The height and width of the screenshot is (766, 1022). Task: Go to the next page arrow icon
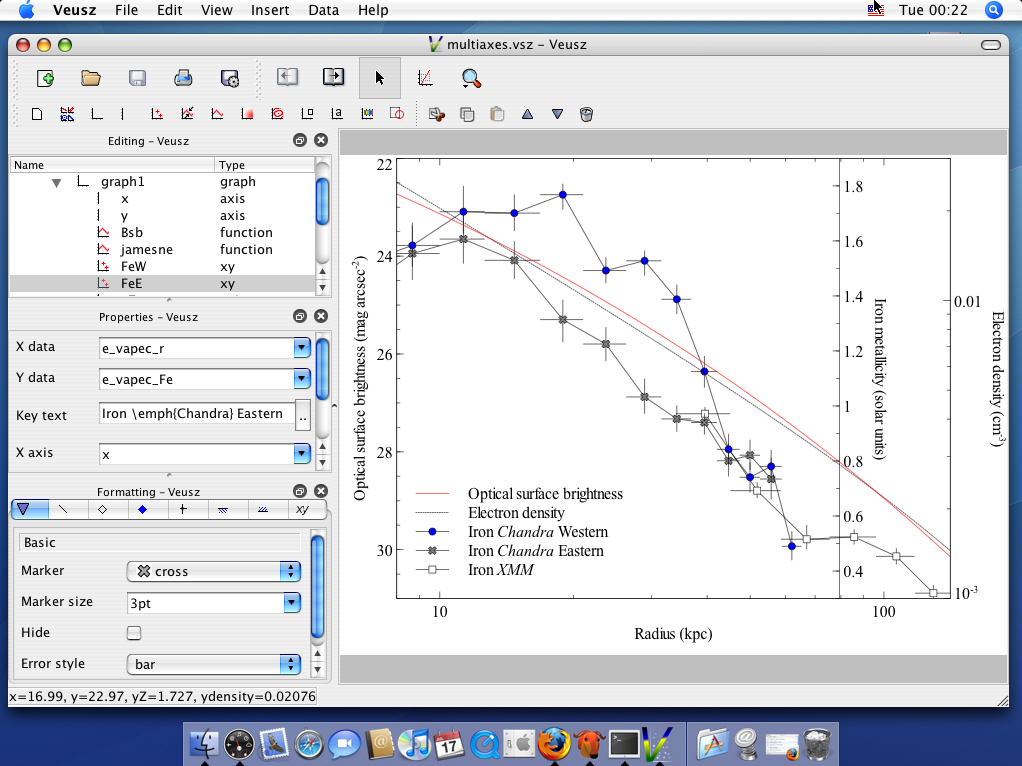[x=333, y=78]
